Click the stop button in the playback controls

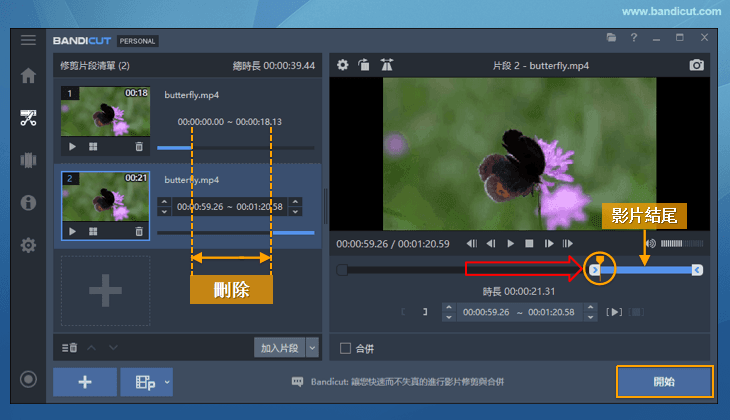(x=530, y=243)
